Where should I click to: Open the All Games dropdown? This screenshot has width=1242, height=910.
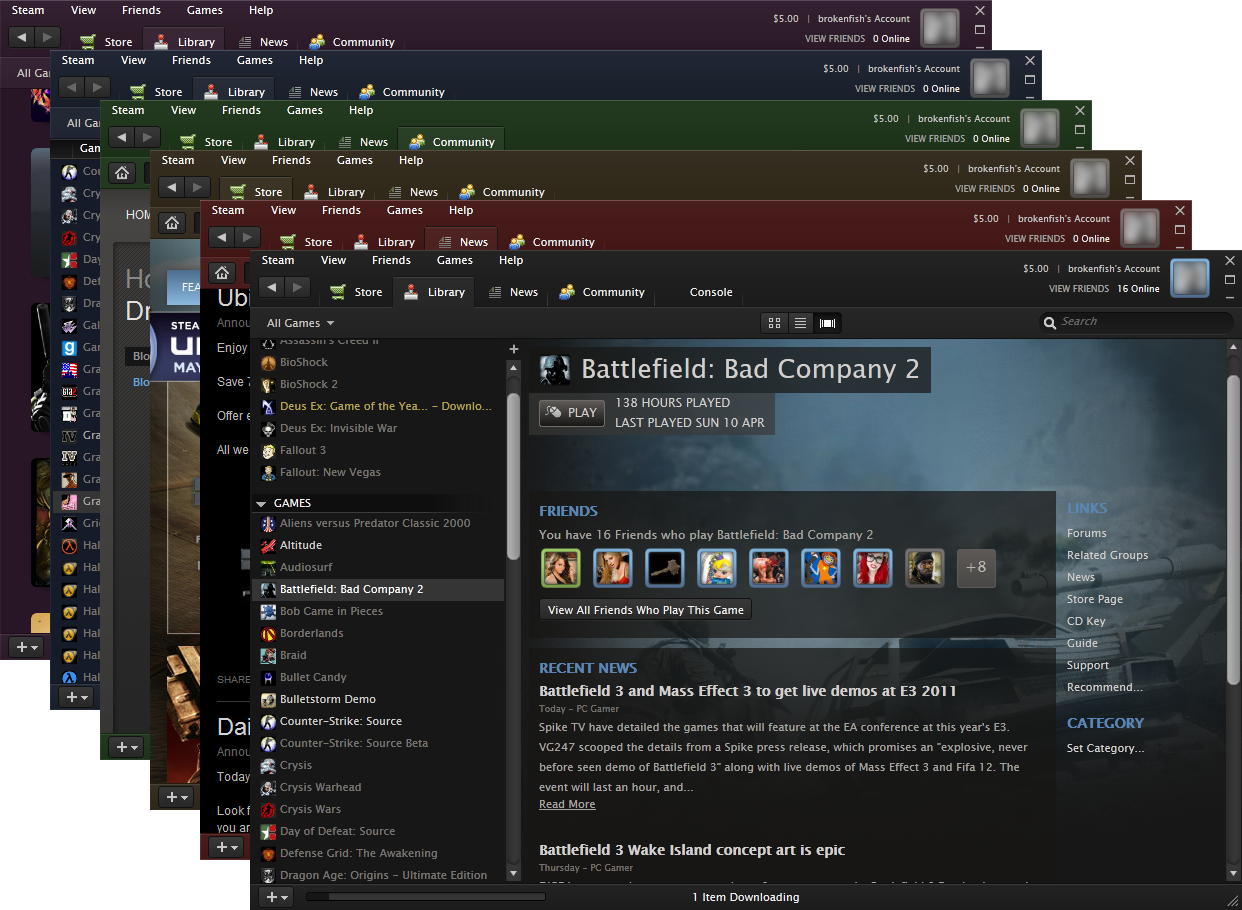point(292,323)
